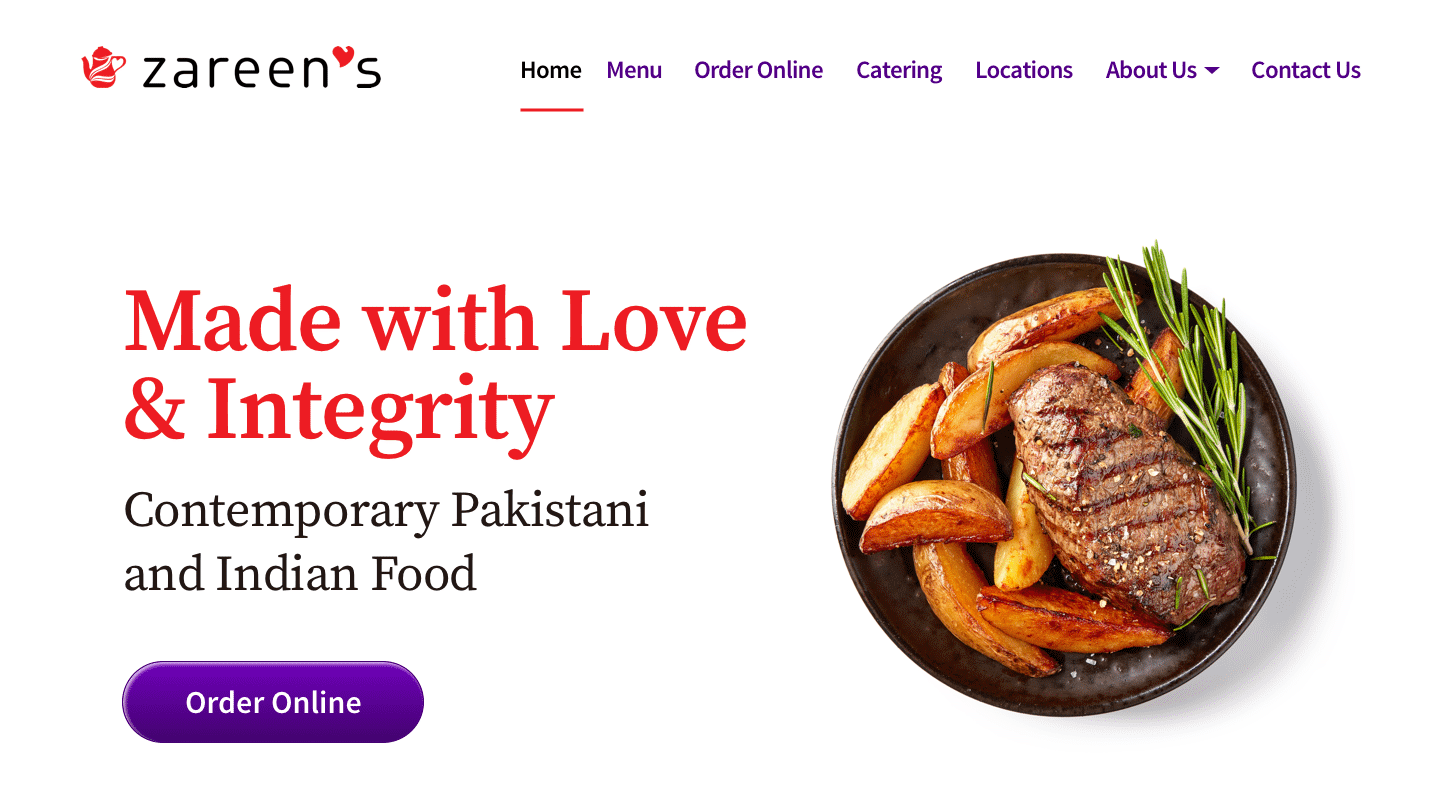Expand the caret arrow next to About Us

coord(1212,71)
